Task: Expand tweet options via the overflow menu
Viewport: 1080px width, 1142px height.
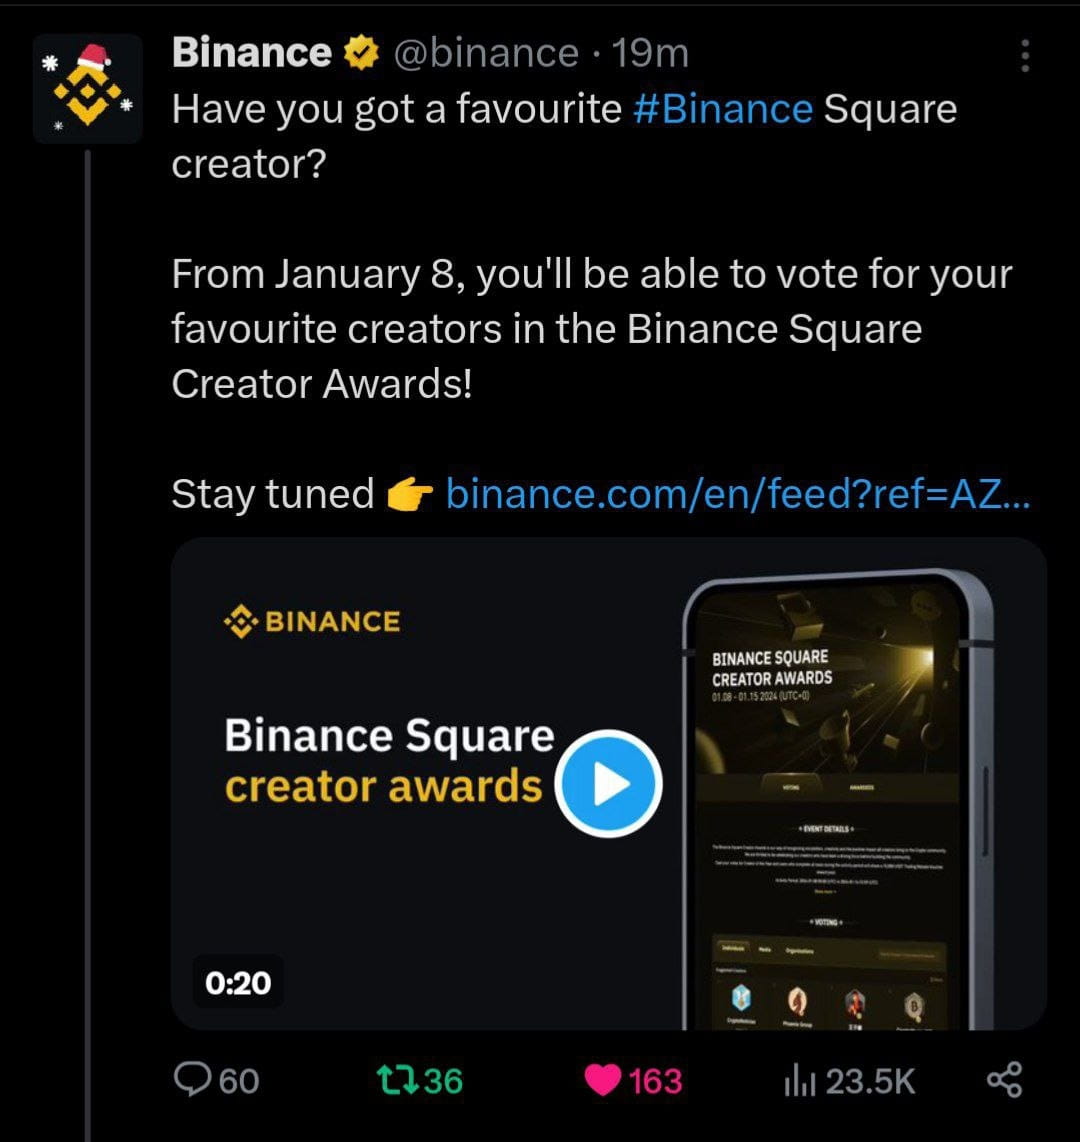Action: pos(1023,57)
